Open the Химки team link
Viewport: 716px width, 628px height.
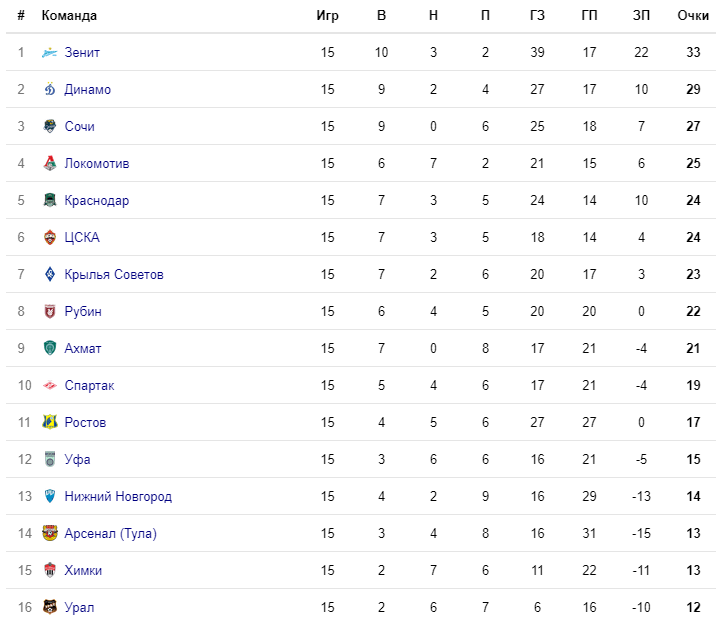[83, 570]
